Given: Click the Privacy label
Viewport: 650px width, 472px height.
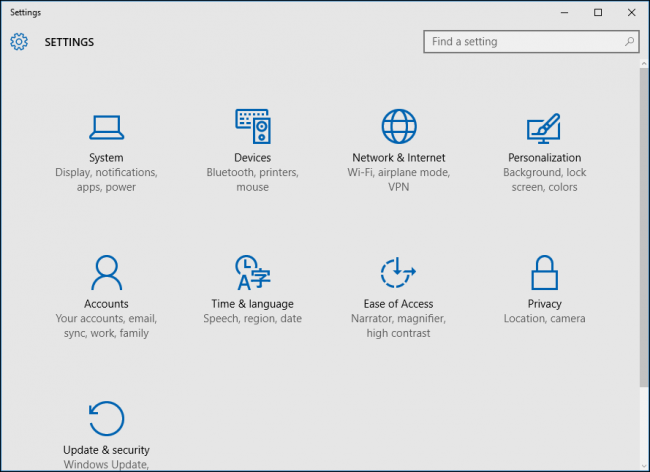Looking at the screenshot, I should 544,304.
